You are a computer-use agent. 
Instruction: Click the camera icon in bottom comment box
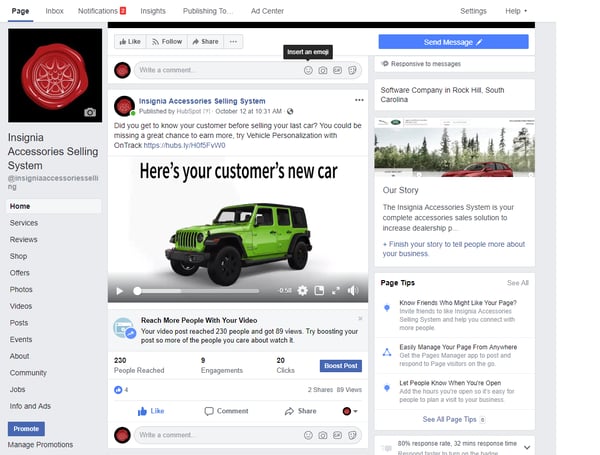coord(323,435)
